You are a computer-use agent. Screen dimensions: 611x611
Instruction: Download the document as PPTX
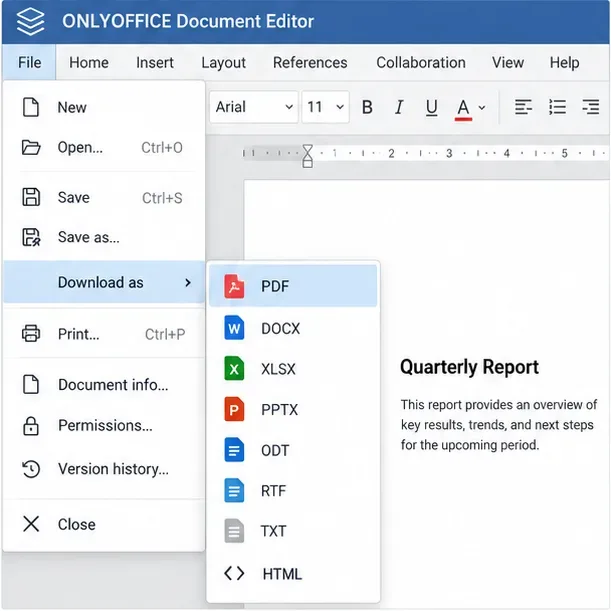pos(293,410)
